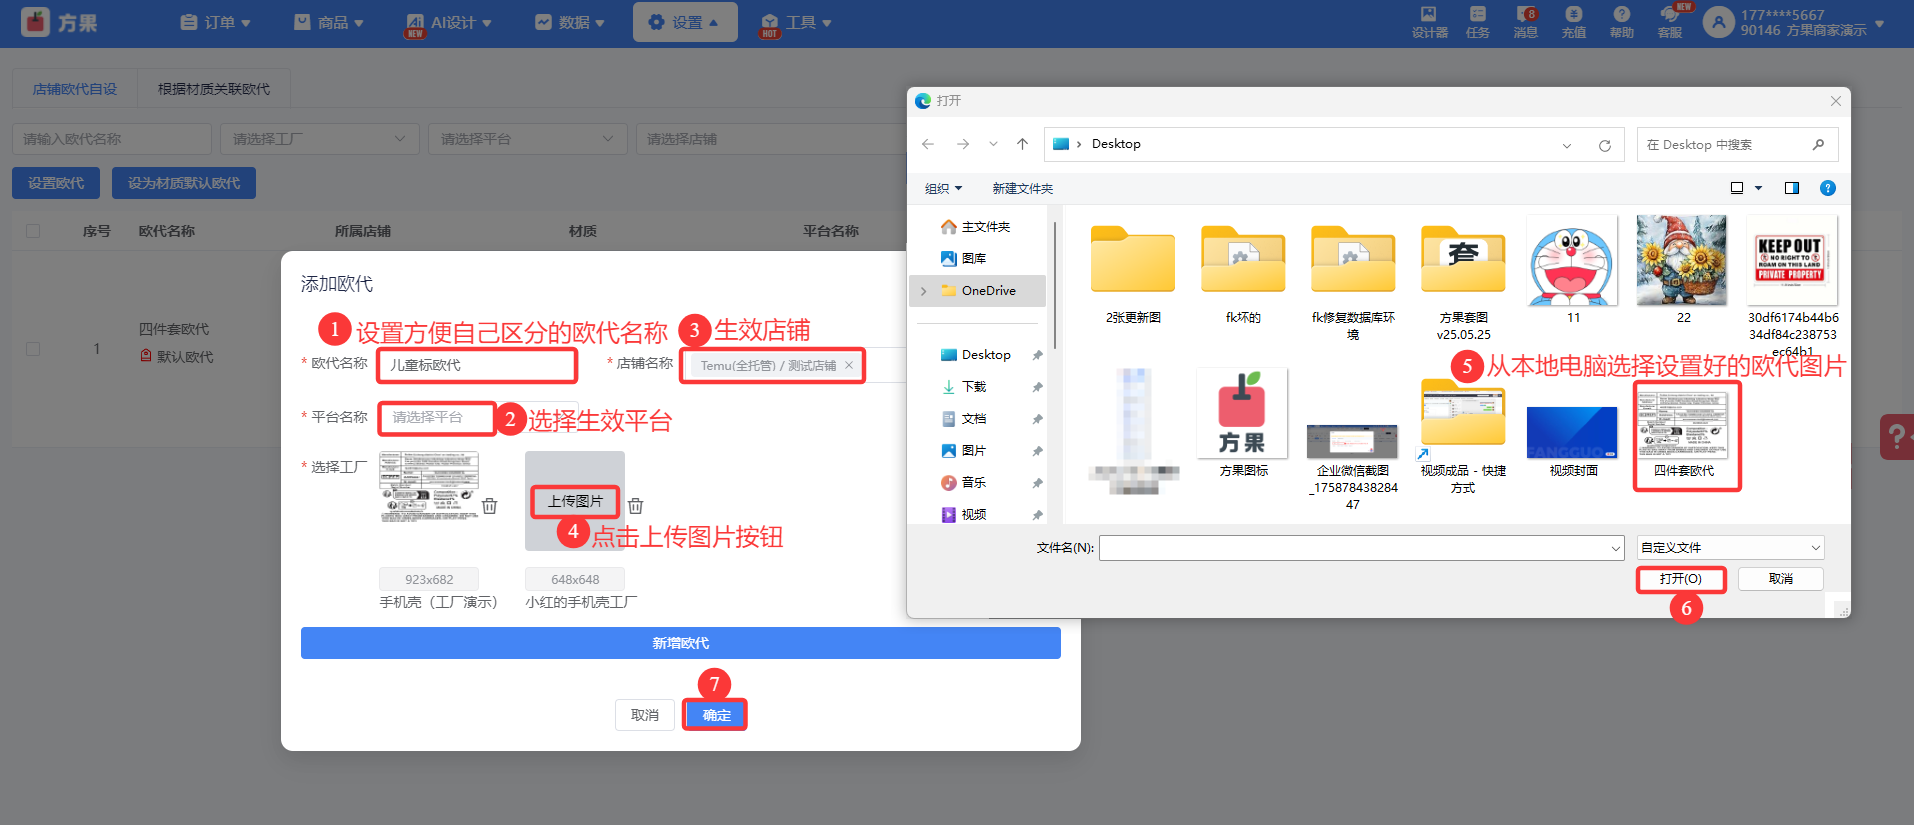Tick the checkbox for row 1 四件套欧代
This screenshot has height=825, width=1914.
[33, 349]
